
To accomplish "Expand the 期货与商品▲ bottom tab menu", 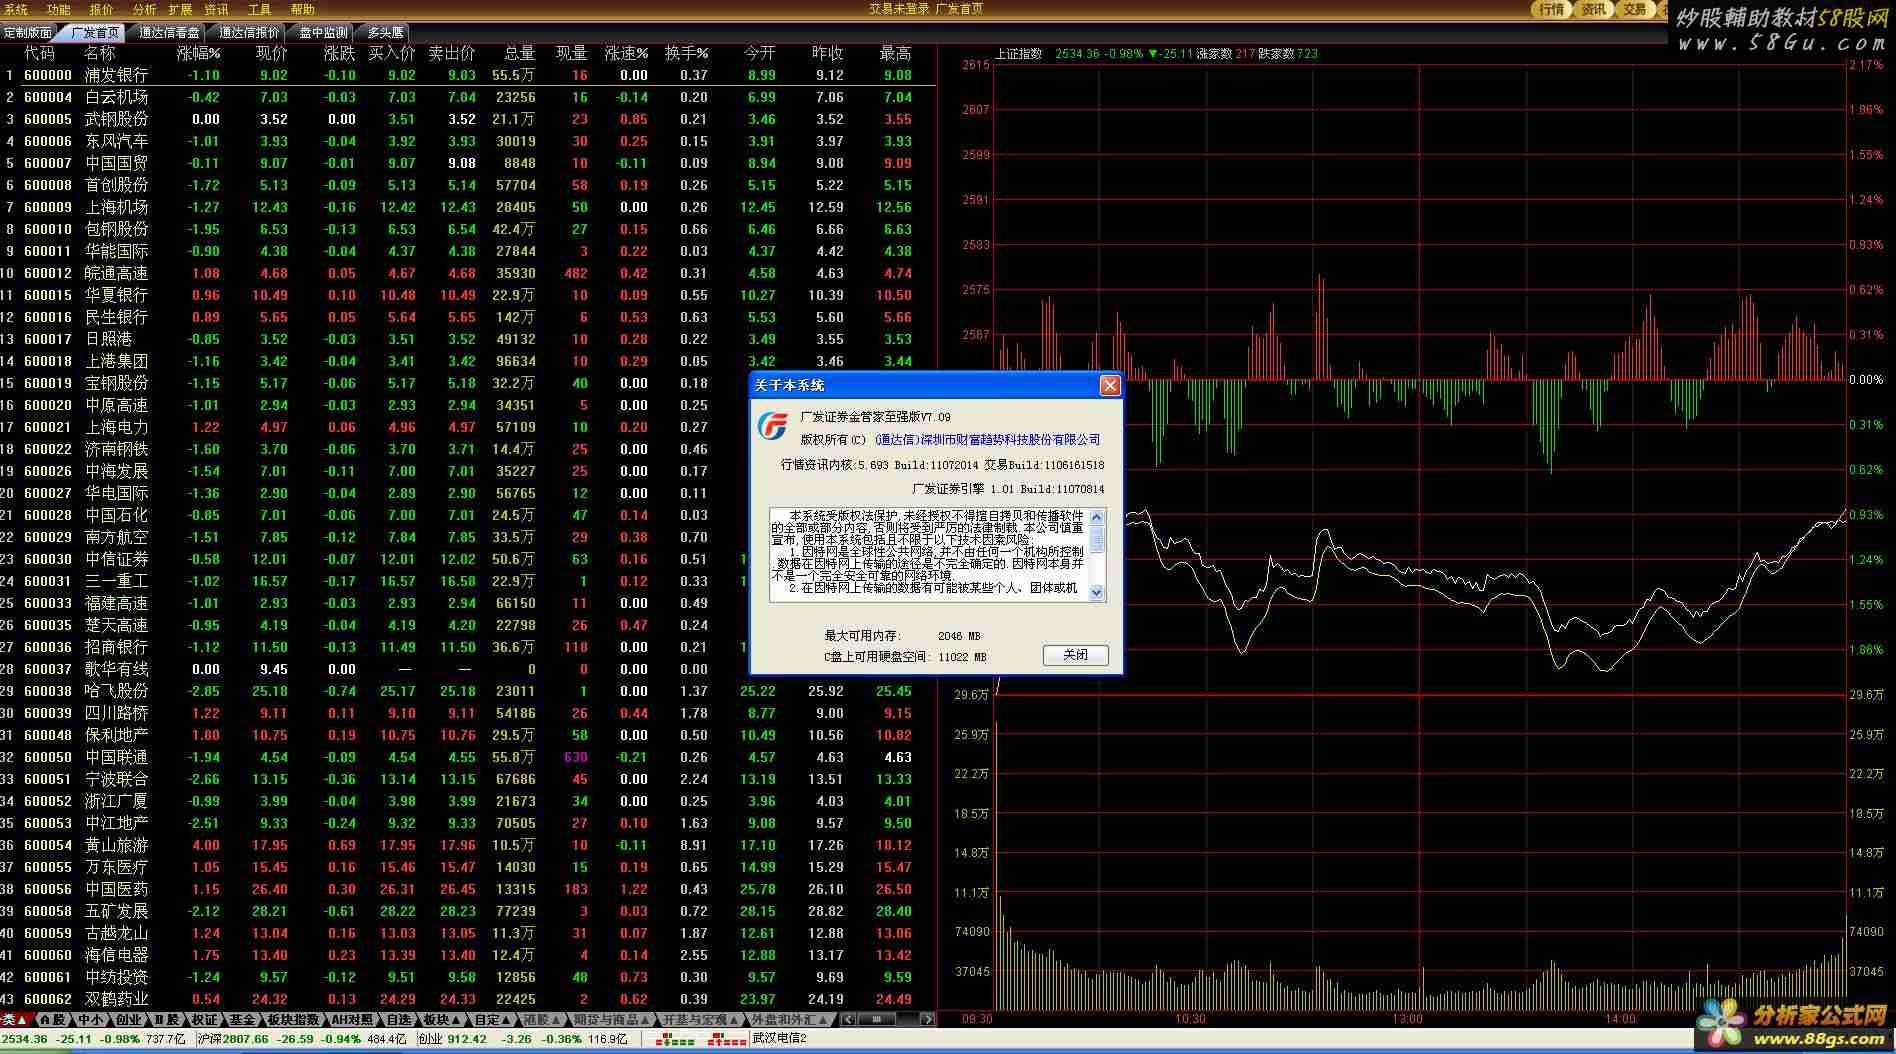I will (612, 1019).
